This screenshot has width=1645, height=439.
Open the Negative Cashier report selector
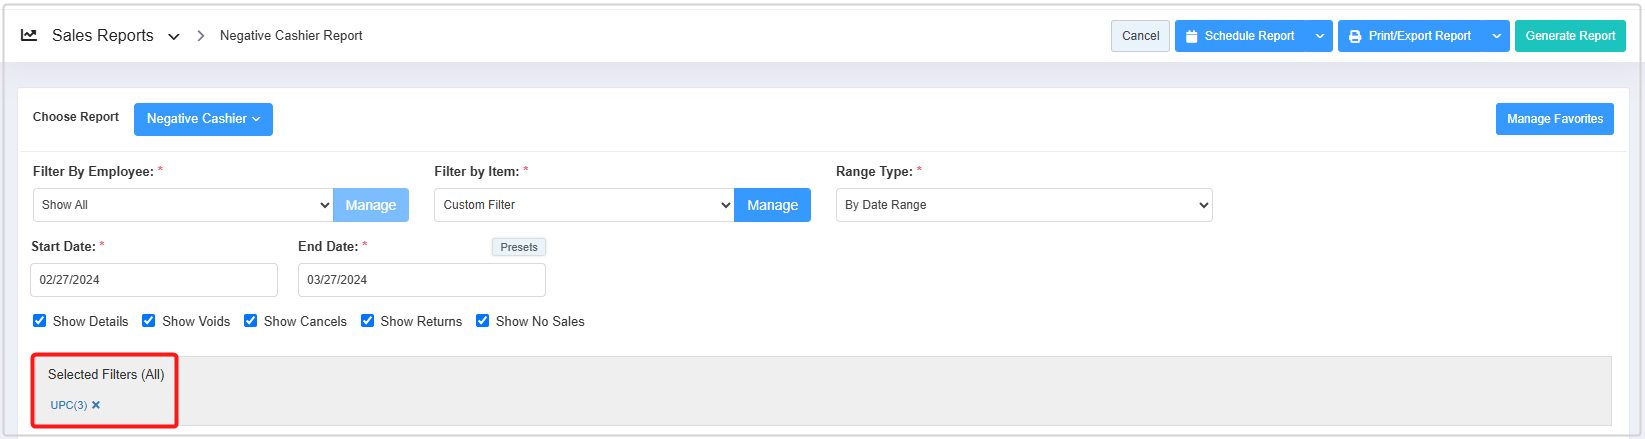click(x=203, y=119)
